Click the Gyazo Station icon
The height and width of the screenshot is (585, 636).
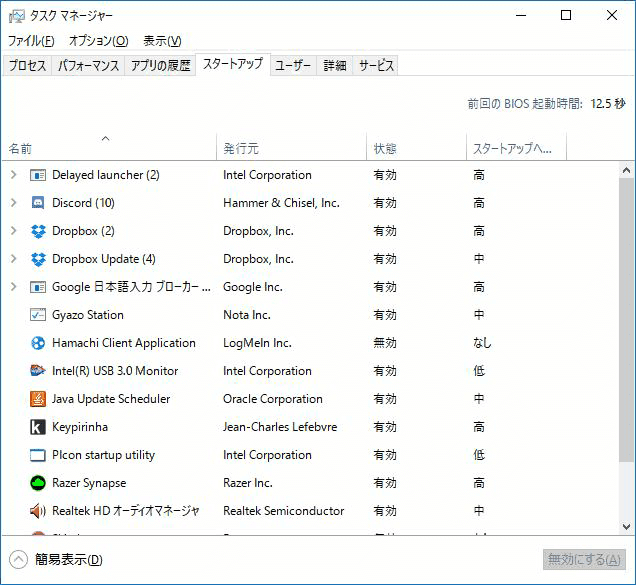pyautogui.click(x=38, y=315)
